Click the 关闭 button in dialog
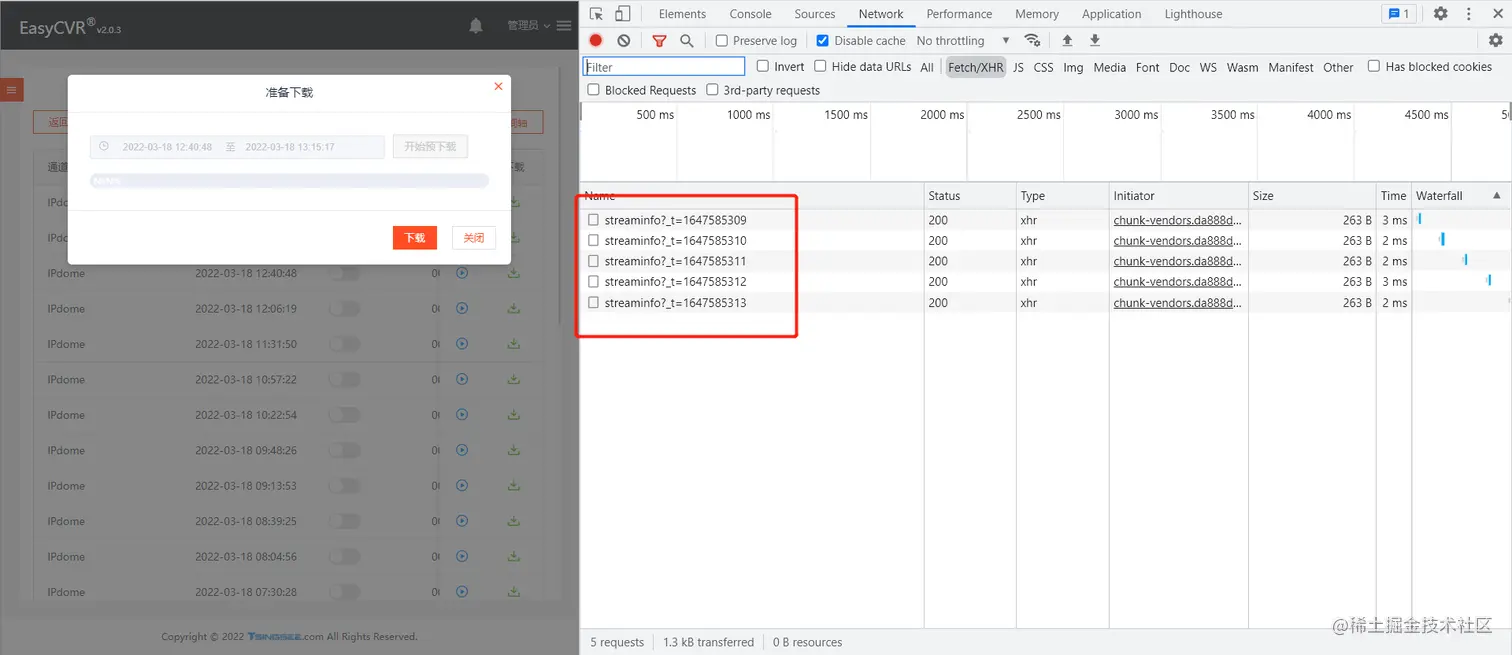 [x=474, y=238]
